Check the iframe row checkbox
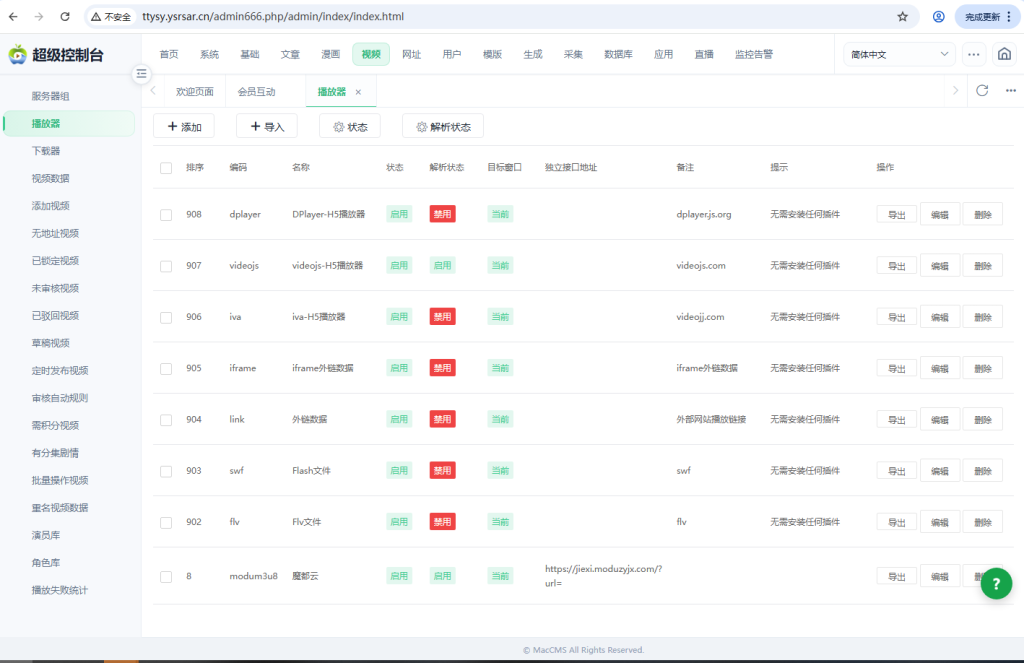Screen dimensions: 1024x663 click(x=166, y=369)
